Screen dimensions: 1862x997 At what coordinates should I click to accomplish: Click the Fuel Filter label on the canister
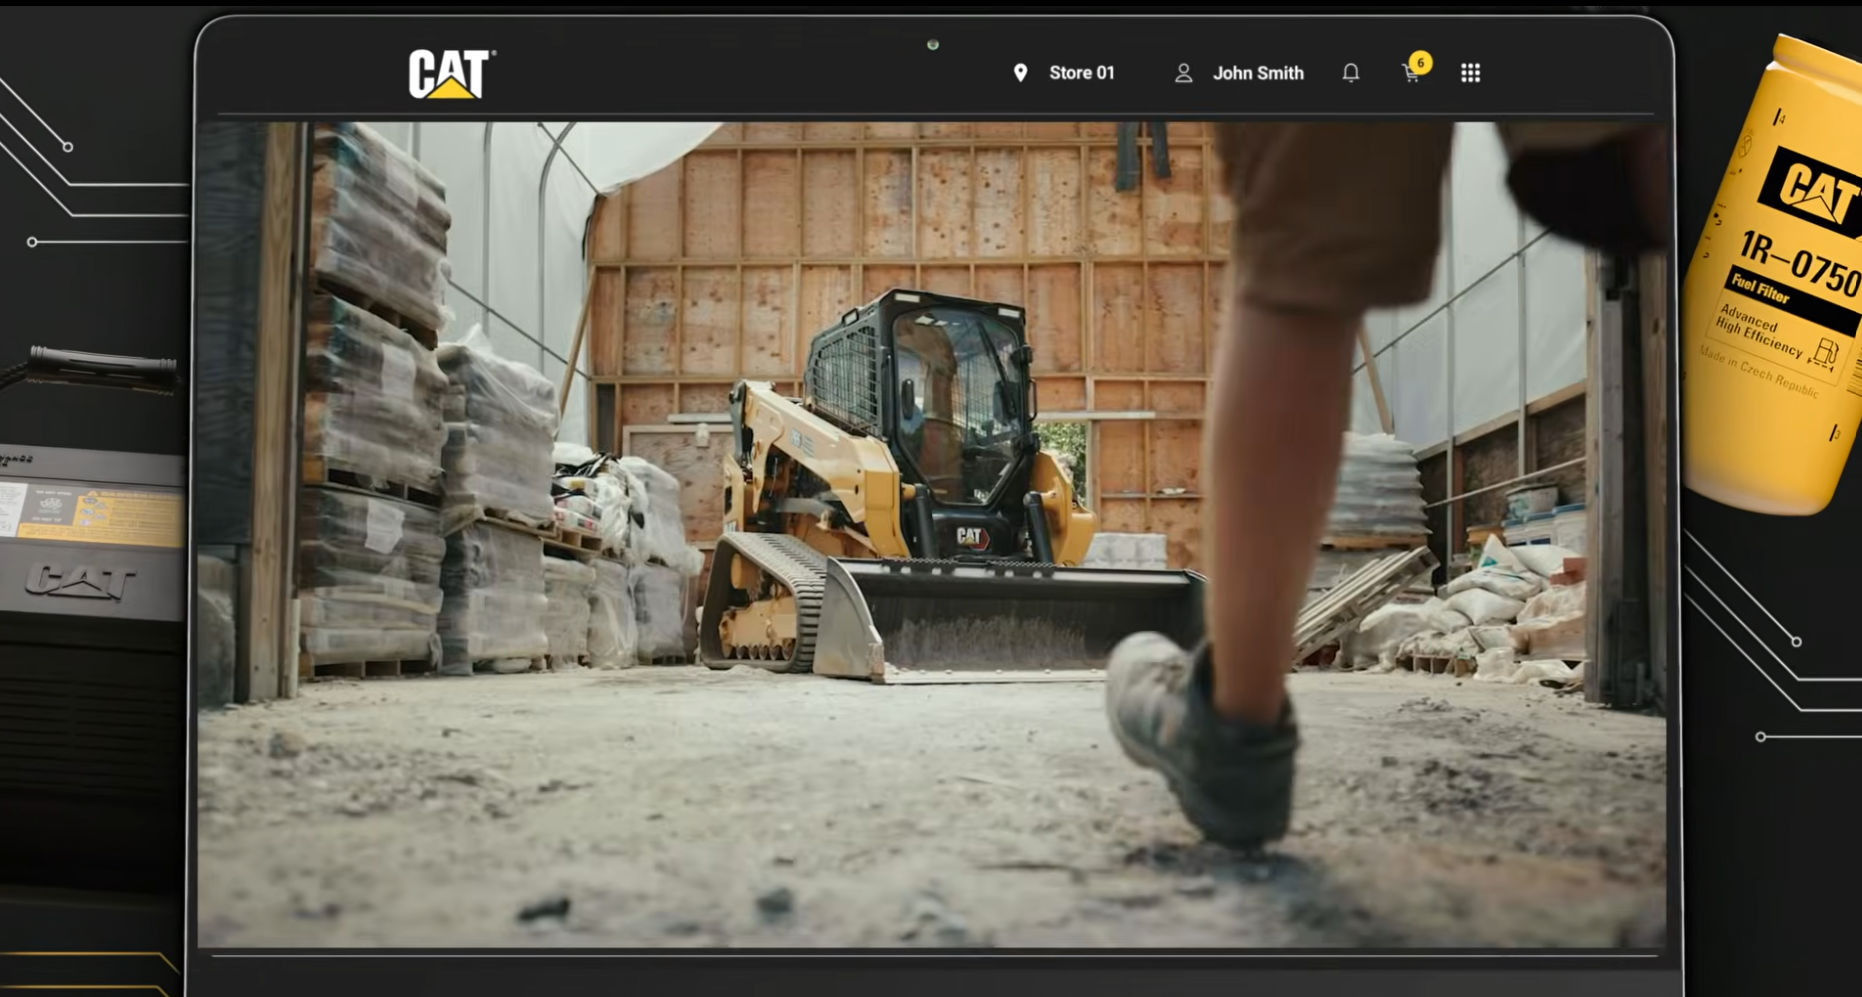pos(1760,289)
